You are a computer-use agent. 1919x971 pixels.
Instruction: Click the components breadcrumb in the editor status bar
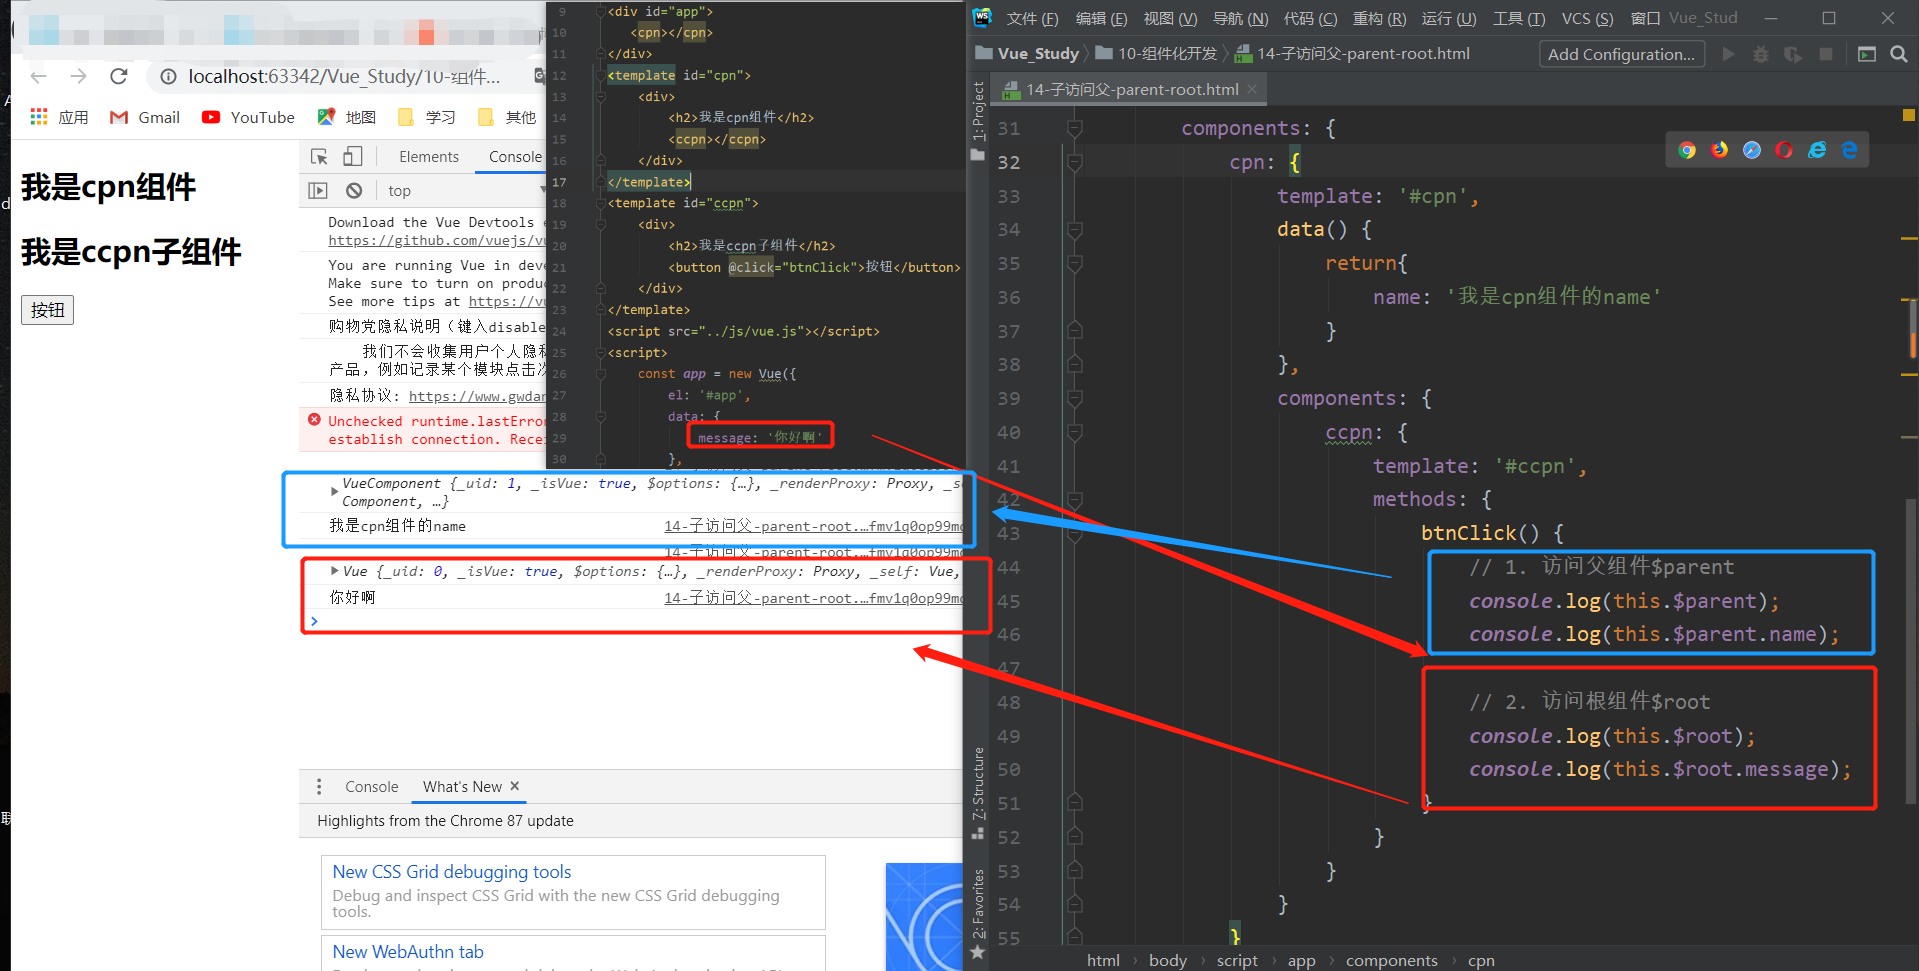coord(1391,960)
